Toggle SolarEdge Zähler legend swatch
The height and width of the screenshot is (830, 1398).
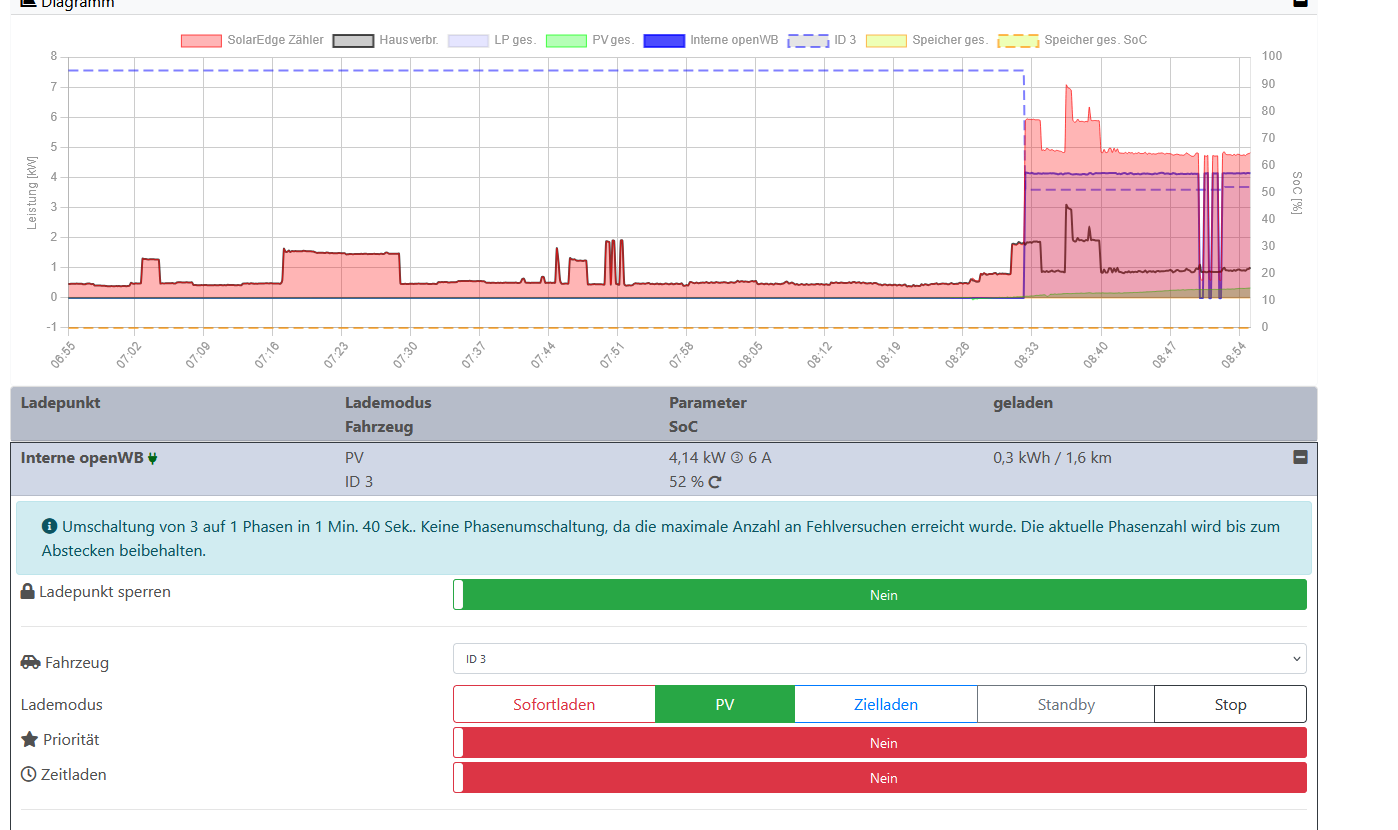201,41
